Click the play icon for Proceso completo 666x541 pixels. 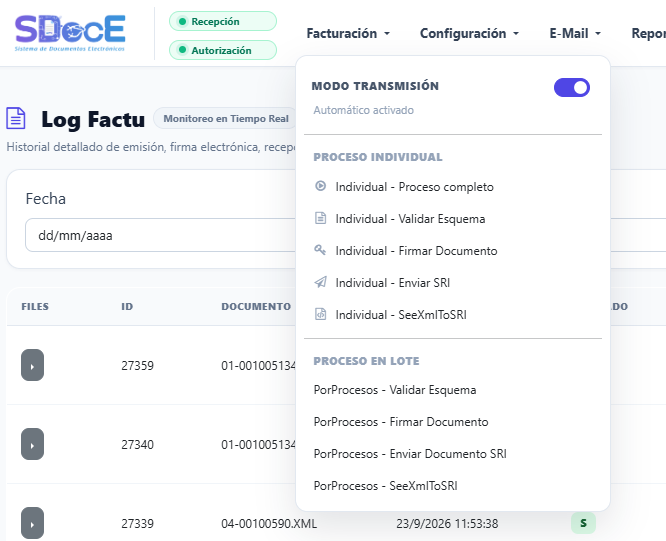coord(320,186)
